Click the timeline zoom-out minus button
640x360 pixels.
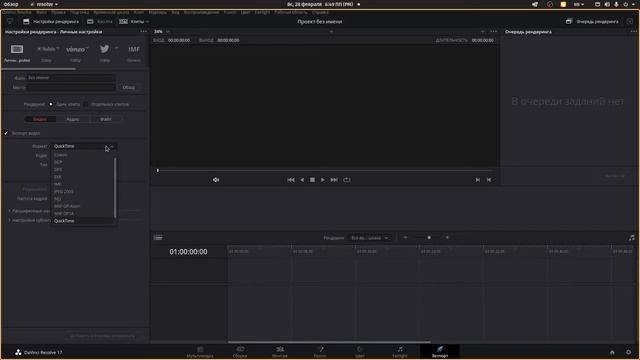pos(405,238)
